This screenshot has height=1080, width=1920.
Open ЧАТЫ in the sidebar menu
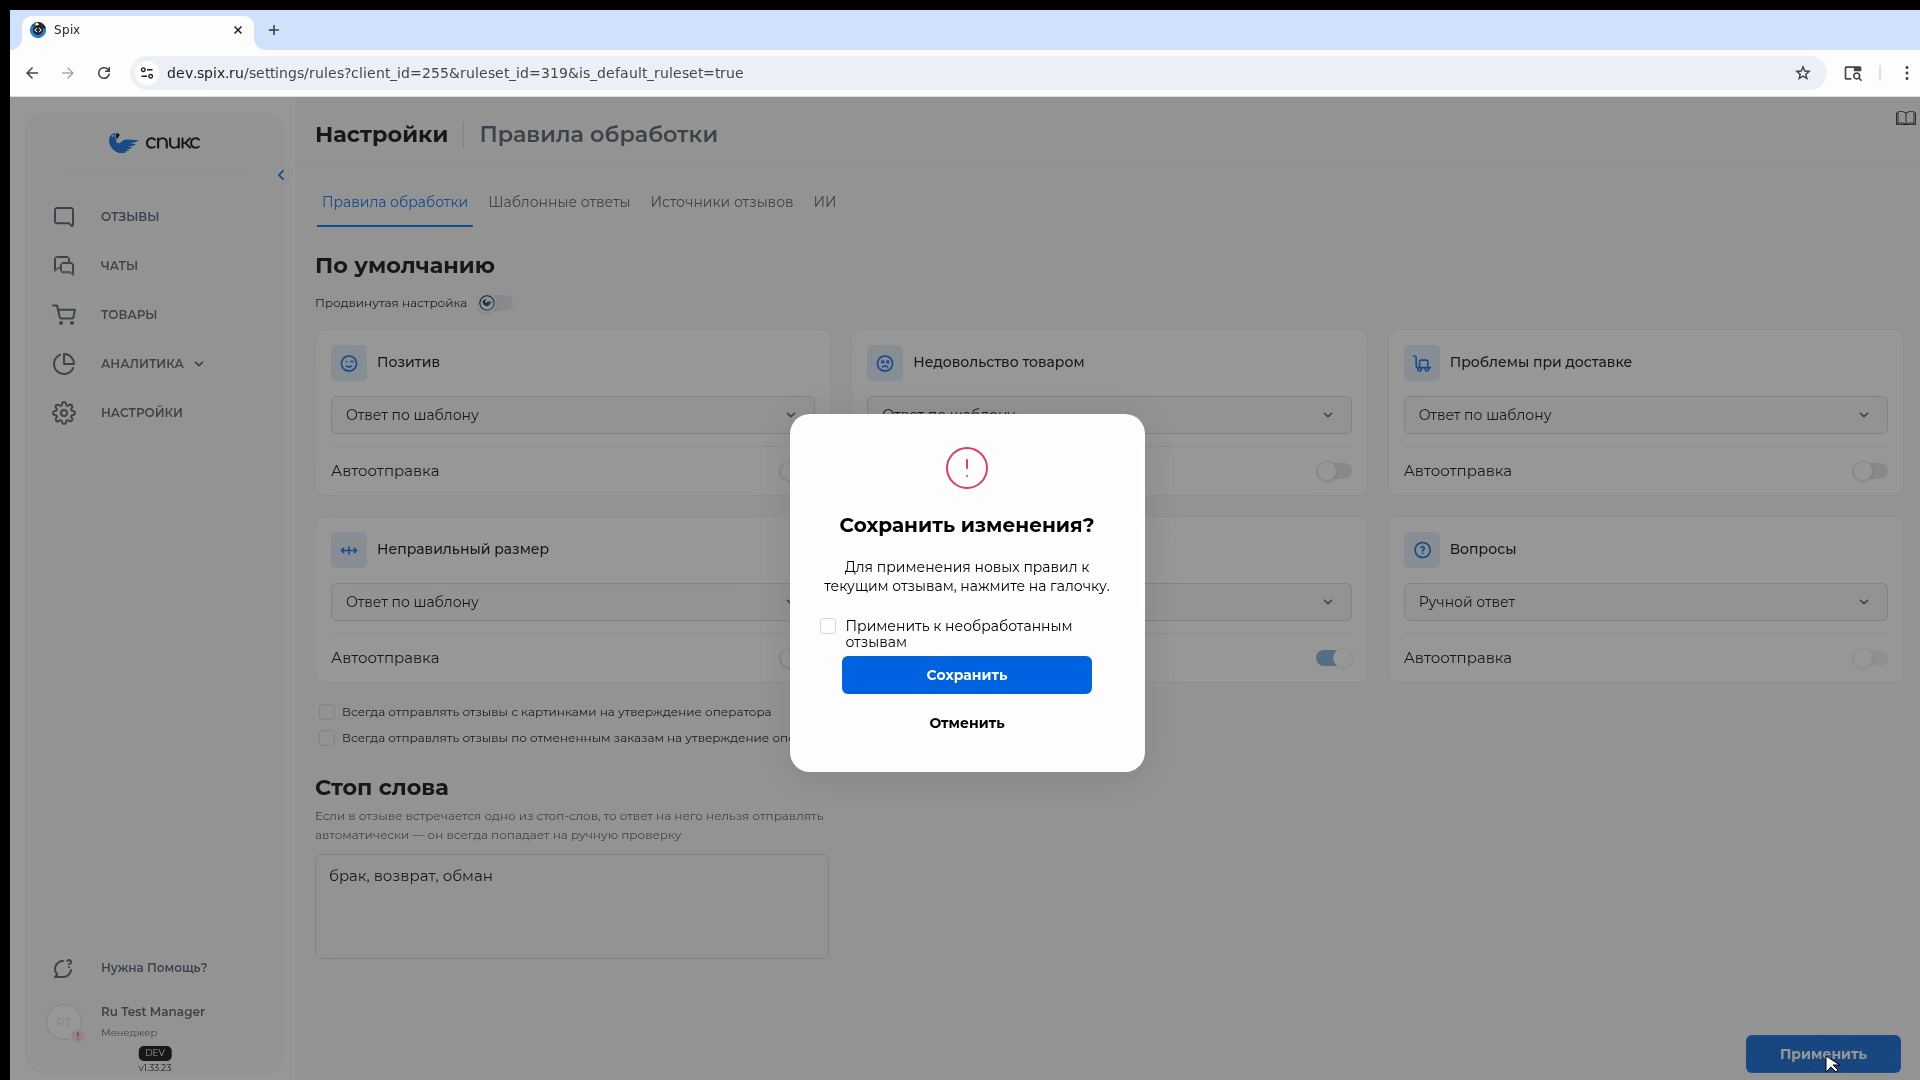[x=119, y=266]
